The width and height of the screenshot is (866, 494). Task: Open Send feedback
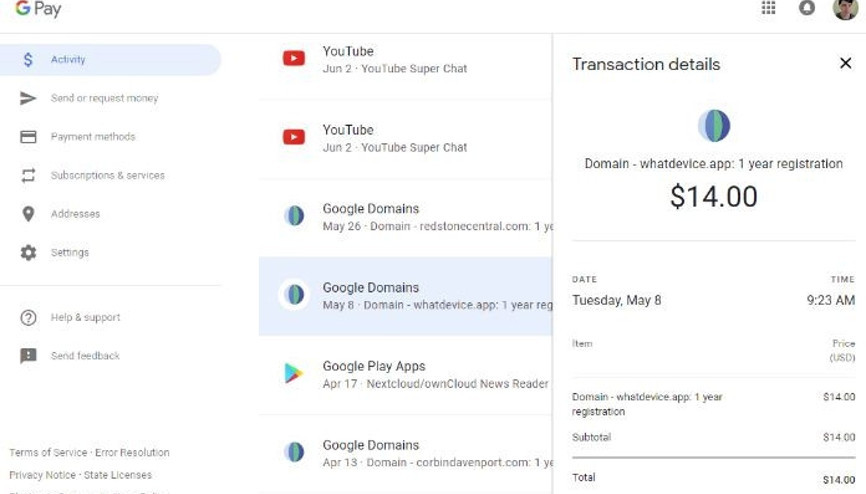[85, 356]
